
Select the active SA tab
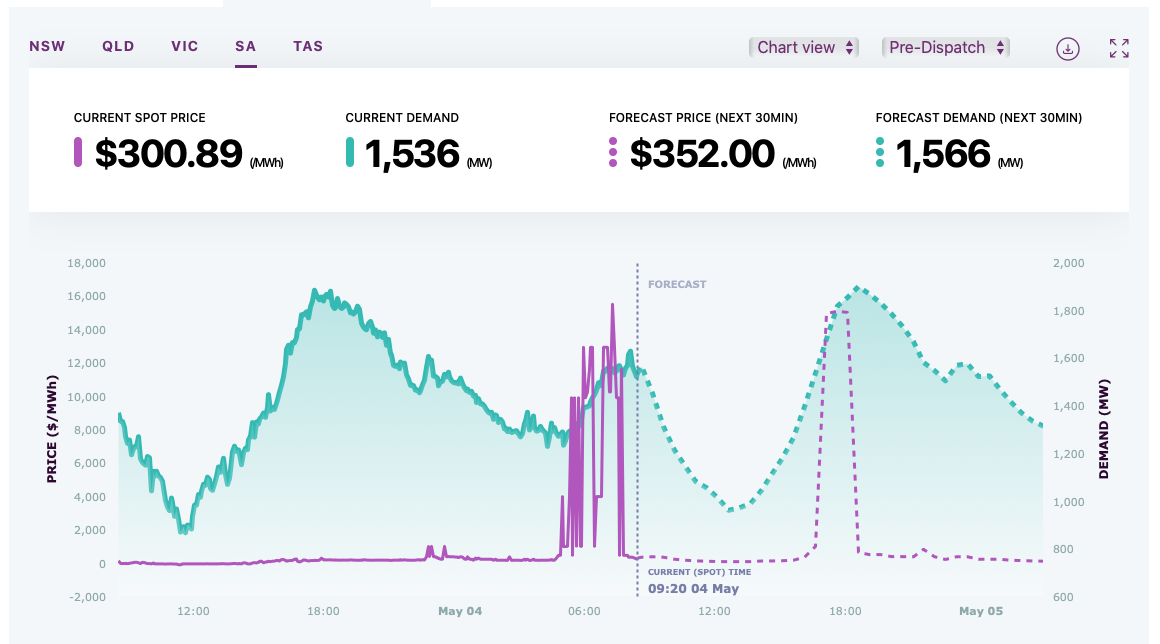pos(246,46)
